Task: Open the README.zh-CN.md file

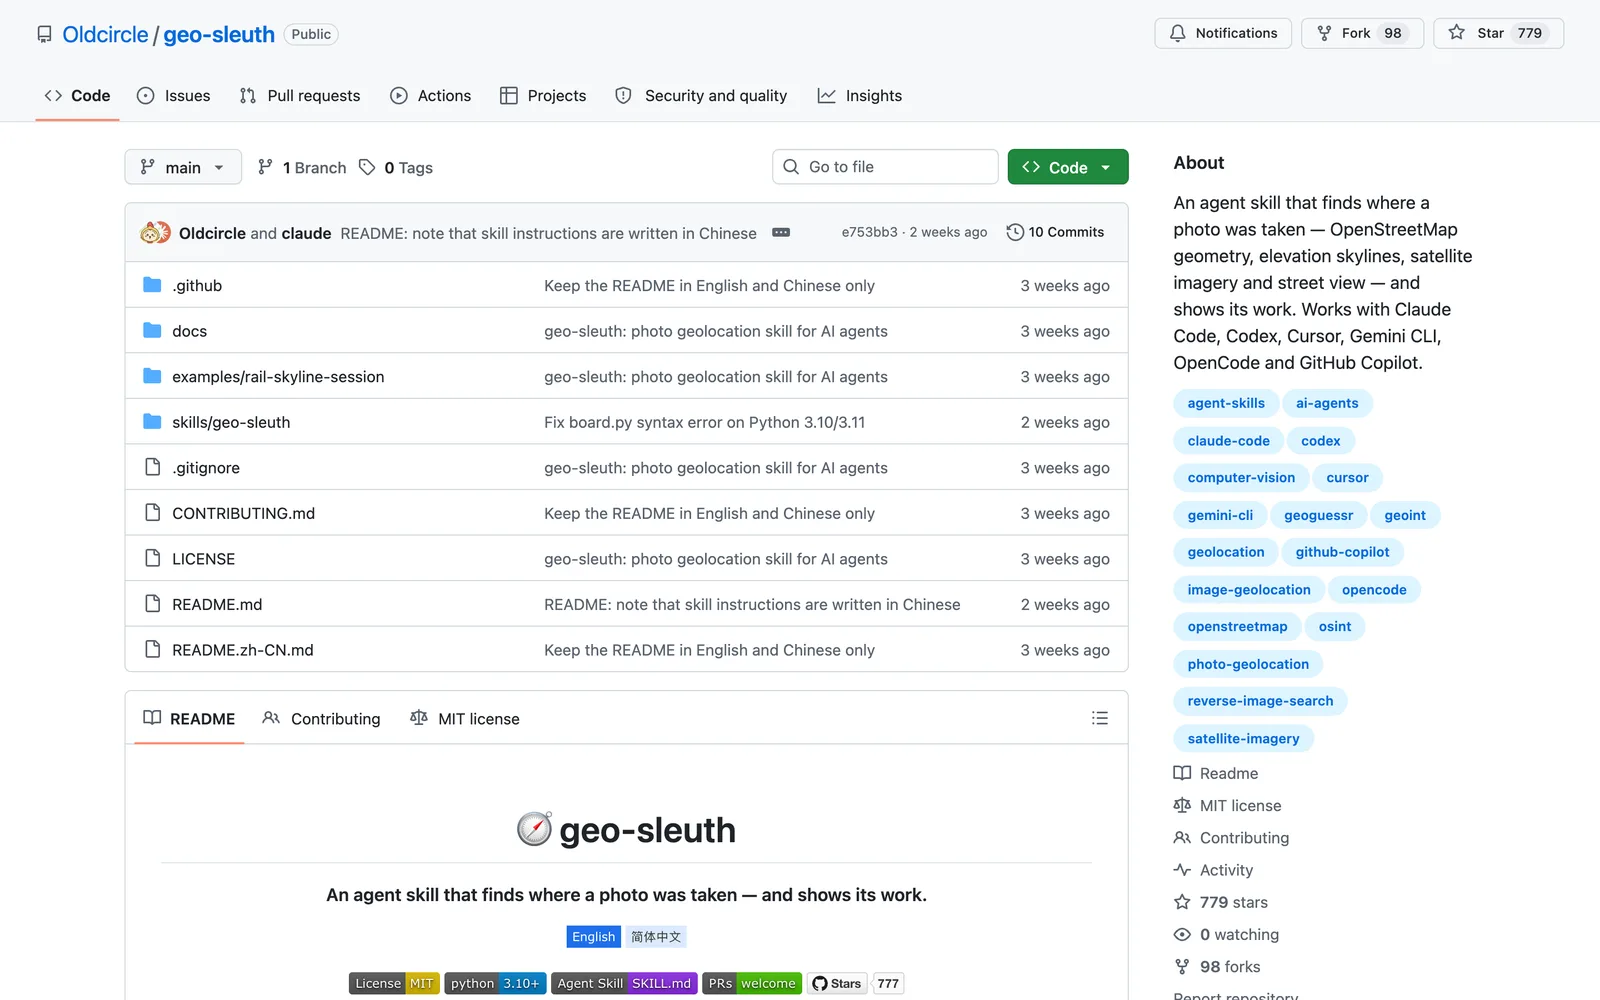Action: tap(243, 650)
